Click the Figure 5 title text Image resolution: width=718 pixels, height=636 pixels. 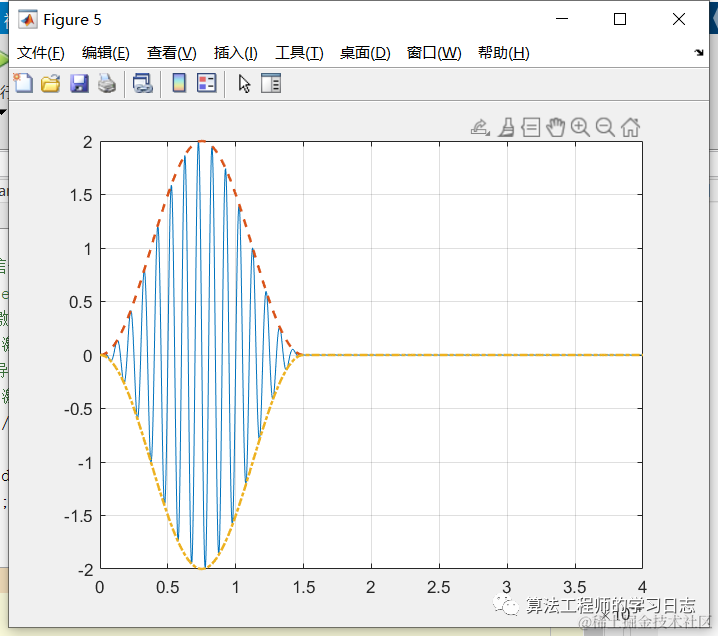coord(72,20)
